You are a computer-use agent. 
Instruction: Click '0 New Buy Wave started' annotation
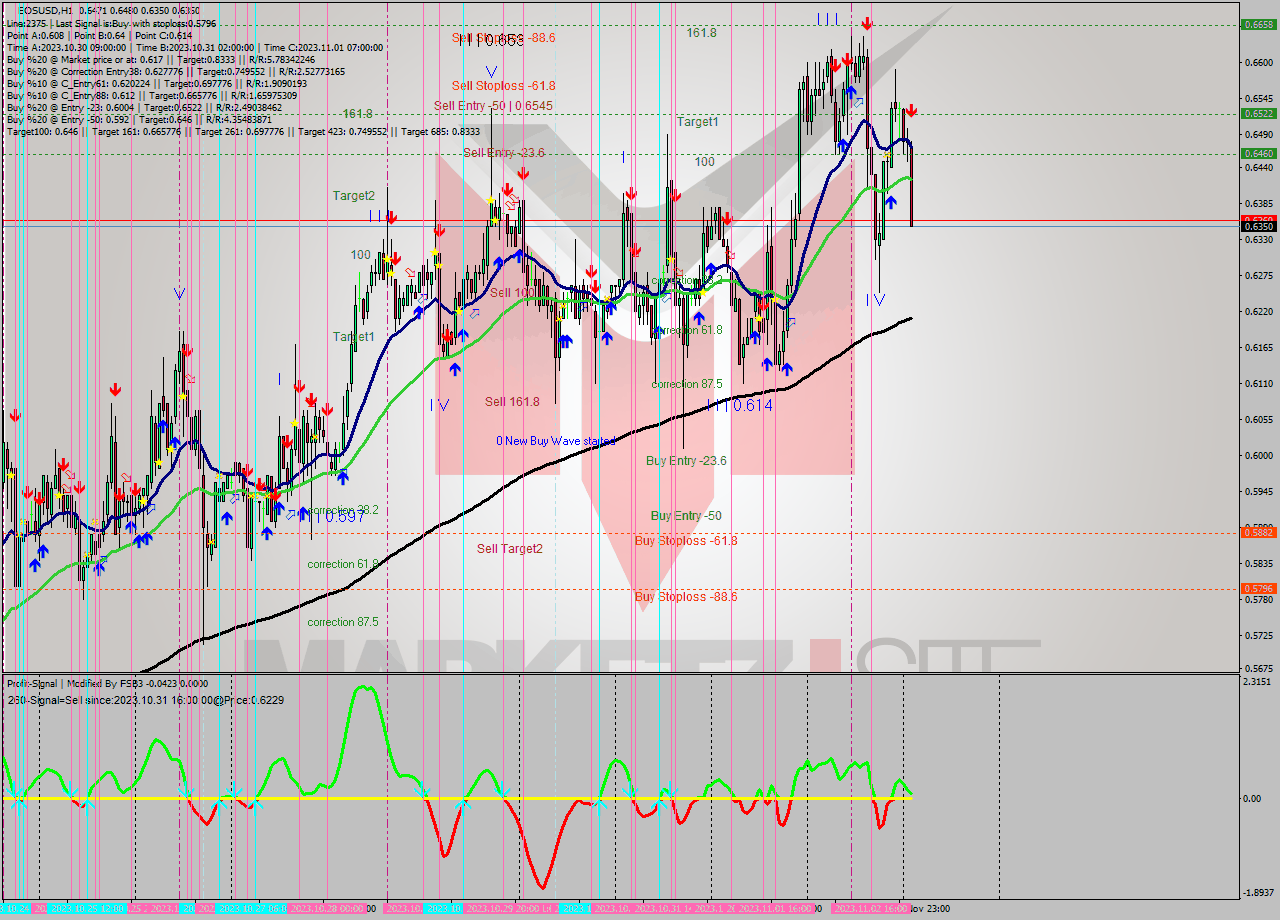pos(556,441)
